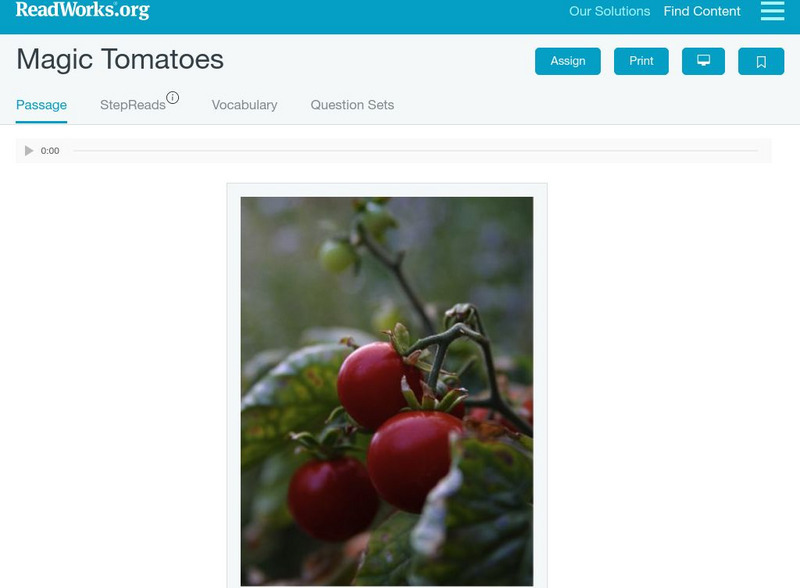Switch to the Question Sets tab
This screenshot has height=588, width=800.
[x=352, y=105]
